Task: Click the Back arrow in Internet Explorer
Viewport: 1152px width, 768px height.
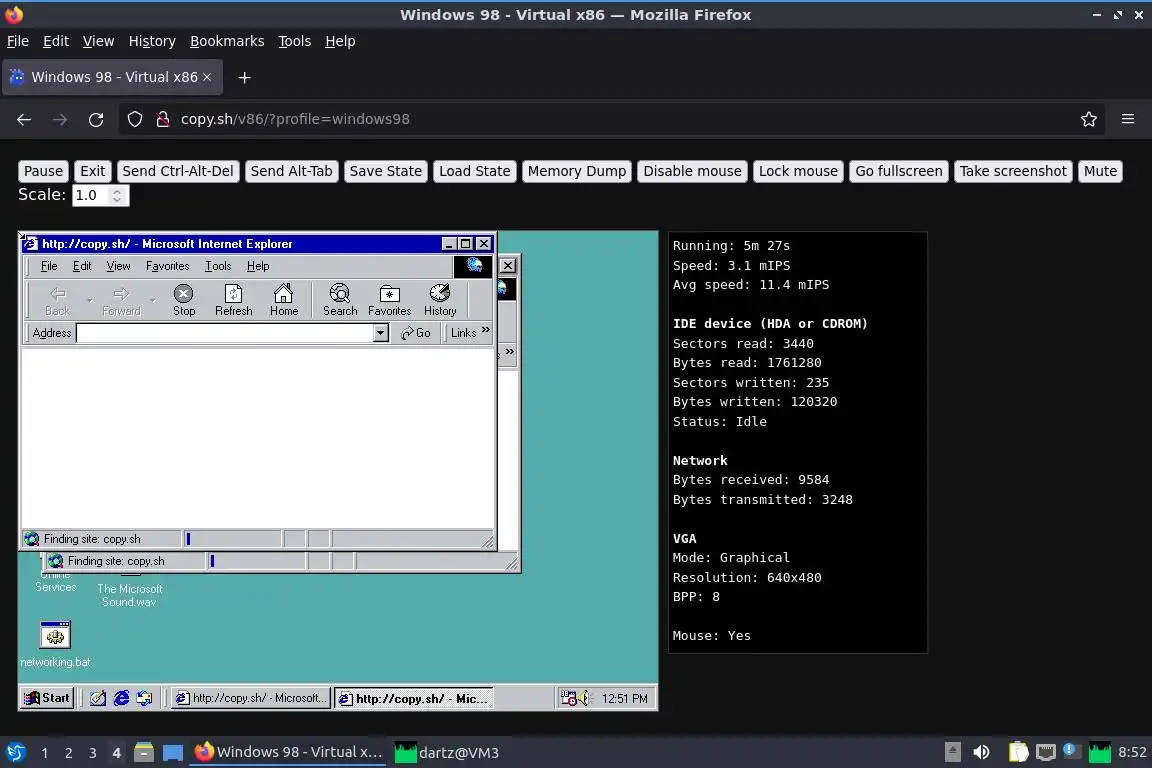Action: point(57,301)
